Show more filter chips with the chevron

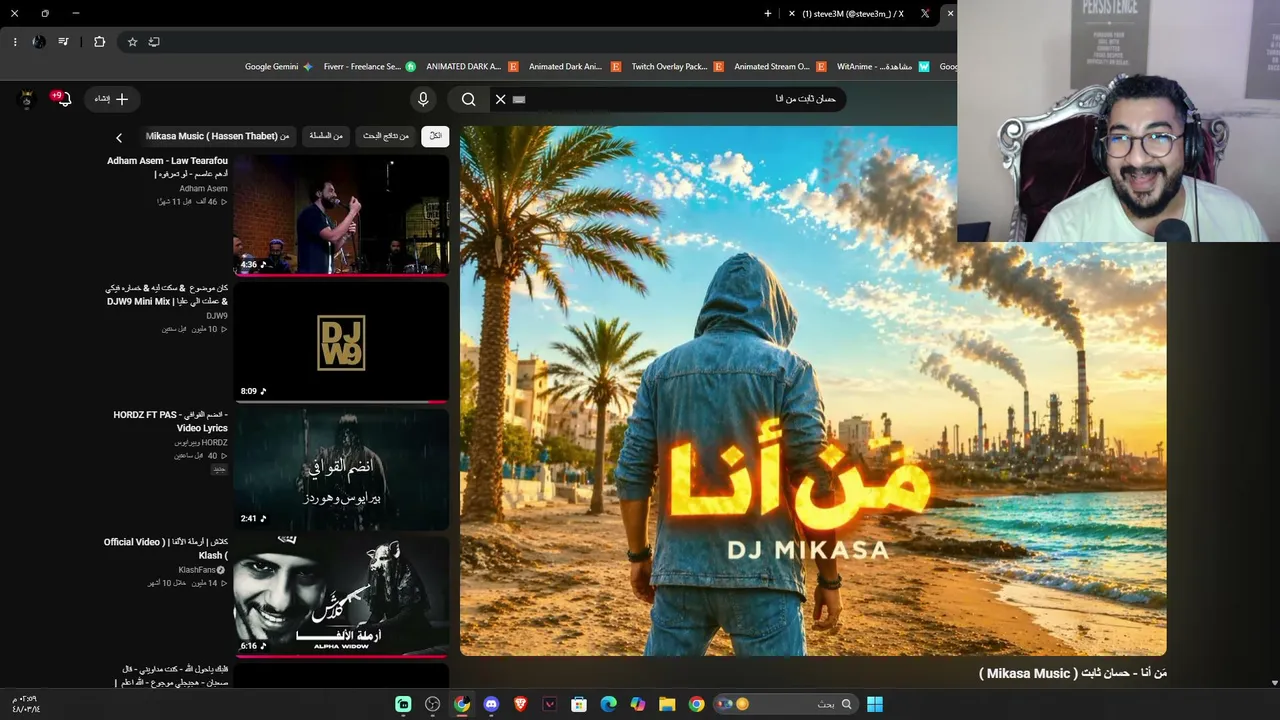coord(119,137)
